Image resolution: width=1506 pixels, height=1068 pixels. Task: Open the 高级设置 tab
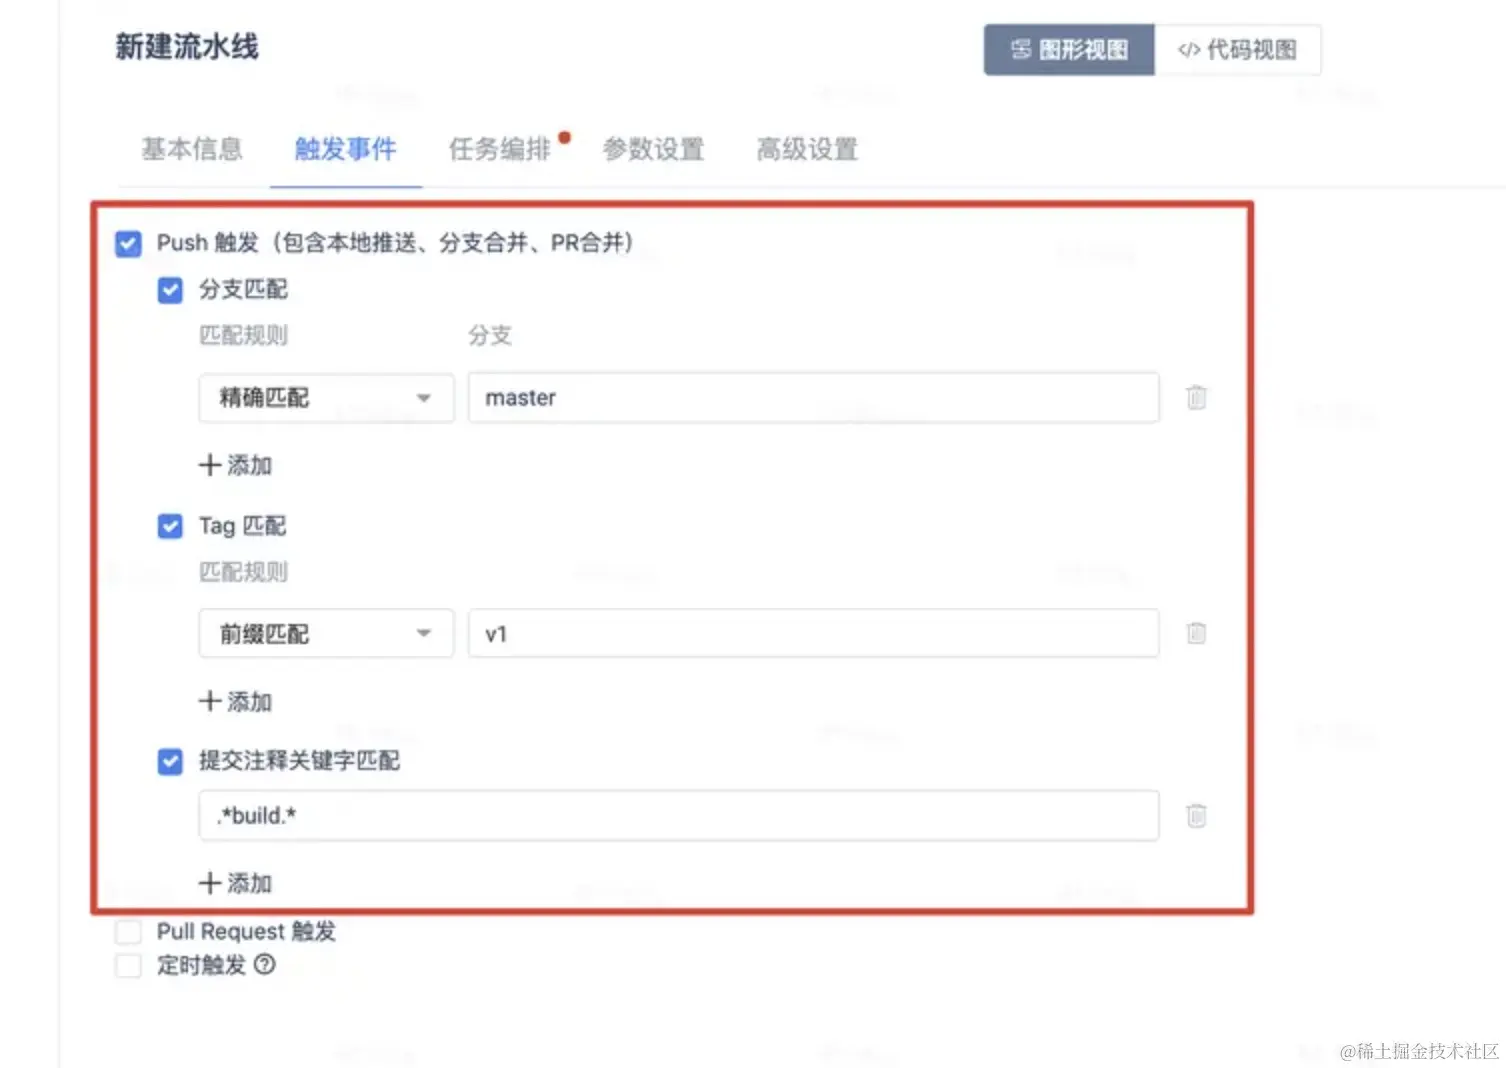click(808, 149)
